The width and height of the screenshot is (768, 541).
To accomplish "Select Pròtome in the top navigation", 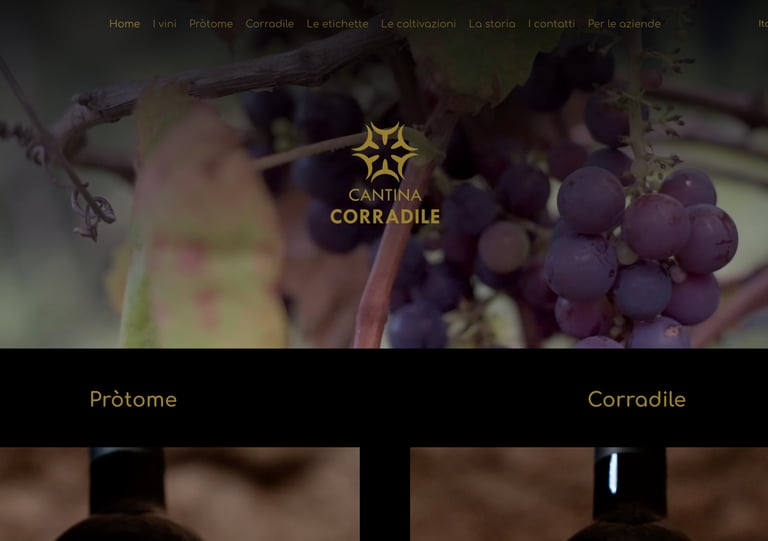I will [211, 24].
